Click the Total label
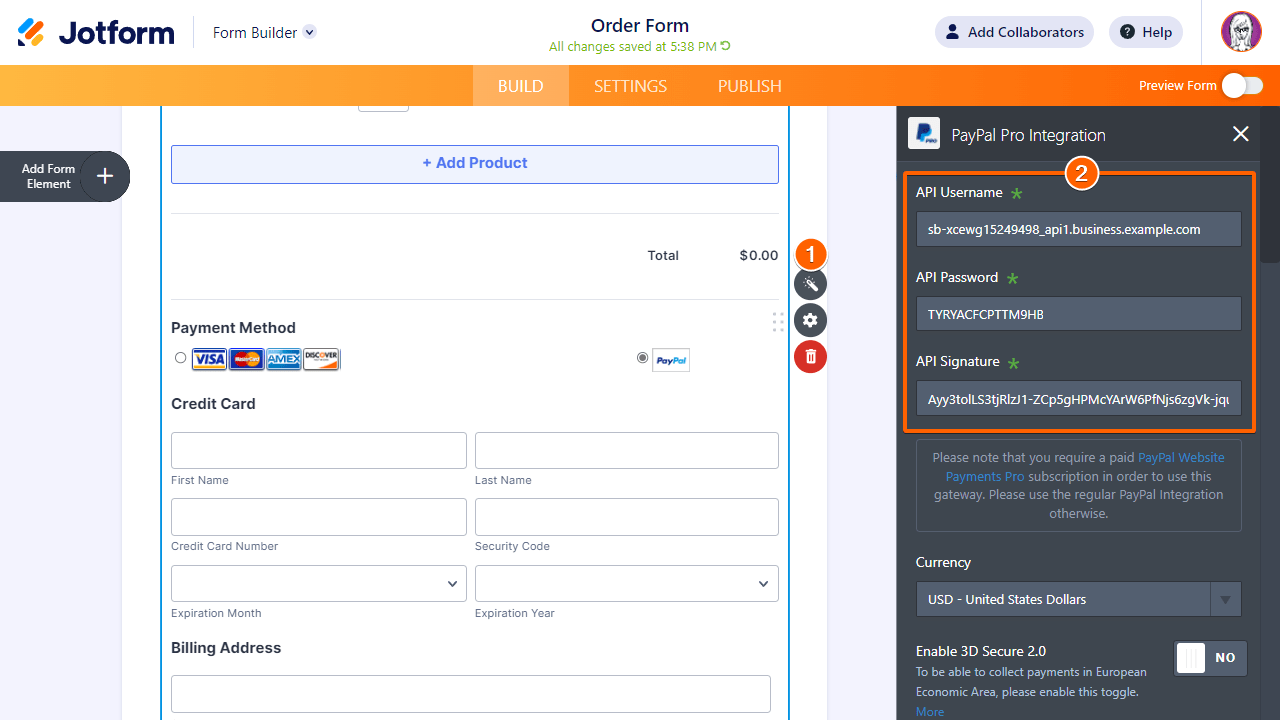Viewport: 1280px width, 720px height. (x=663, y=256)
